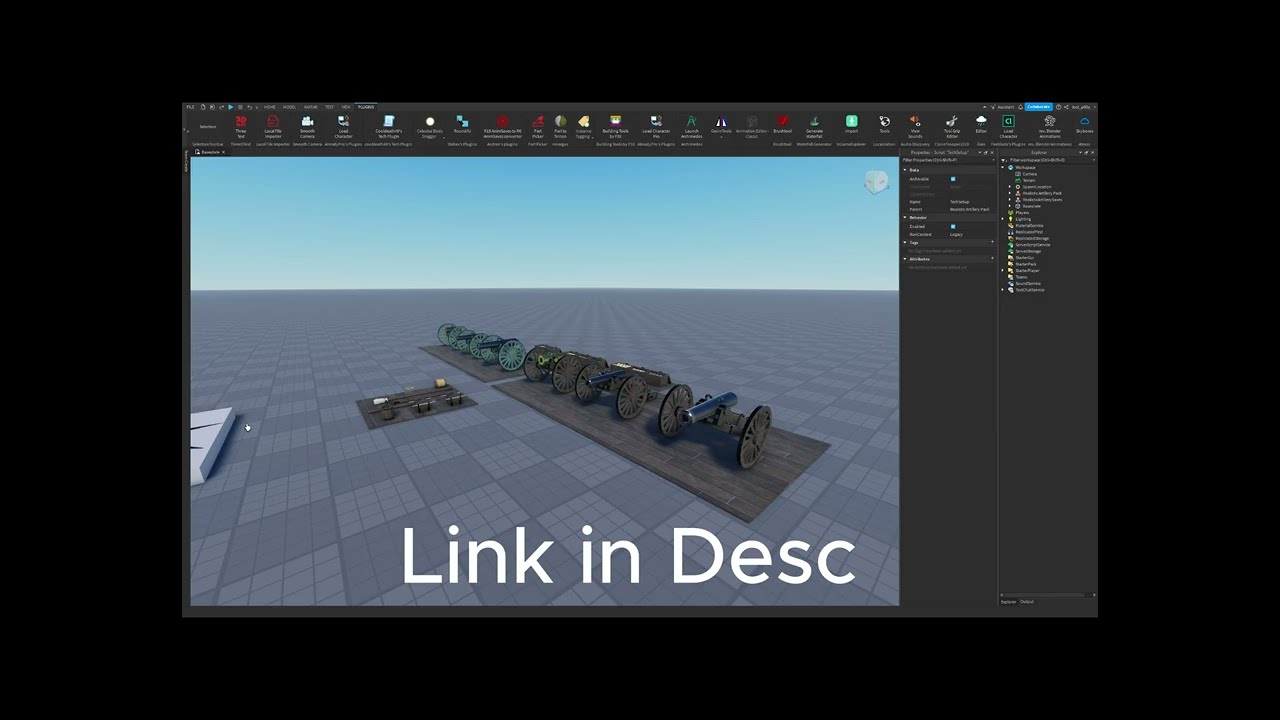Image resolution: width=1280 pixels, height=720 pixels.
Task: Click the Selection toolbox button
Action: tap(208, 126)
